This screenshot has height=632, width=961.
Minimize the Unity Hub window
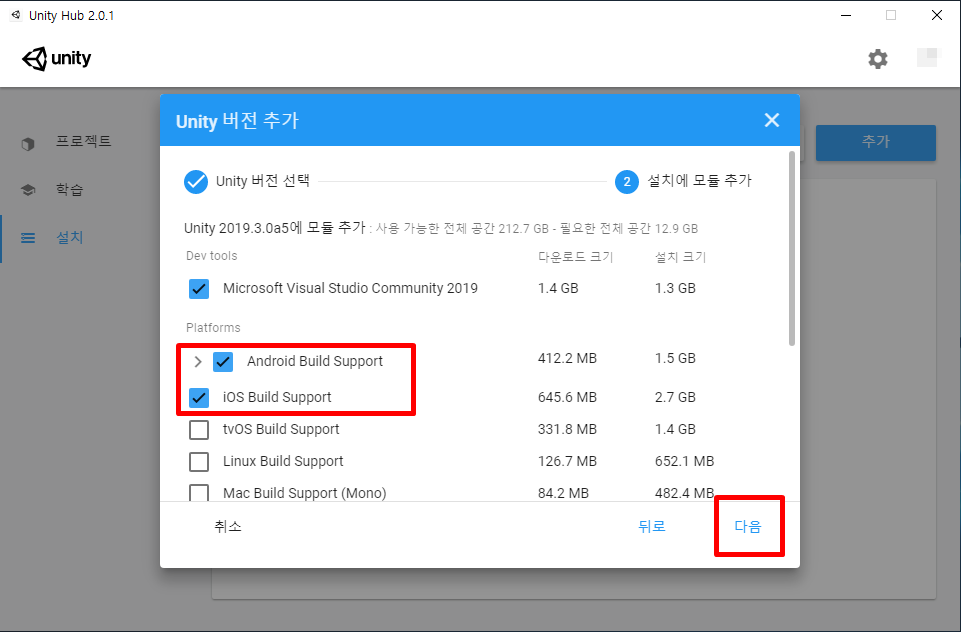(x=846, y=15)
